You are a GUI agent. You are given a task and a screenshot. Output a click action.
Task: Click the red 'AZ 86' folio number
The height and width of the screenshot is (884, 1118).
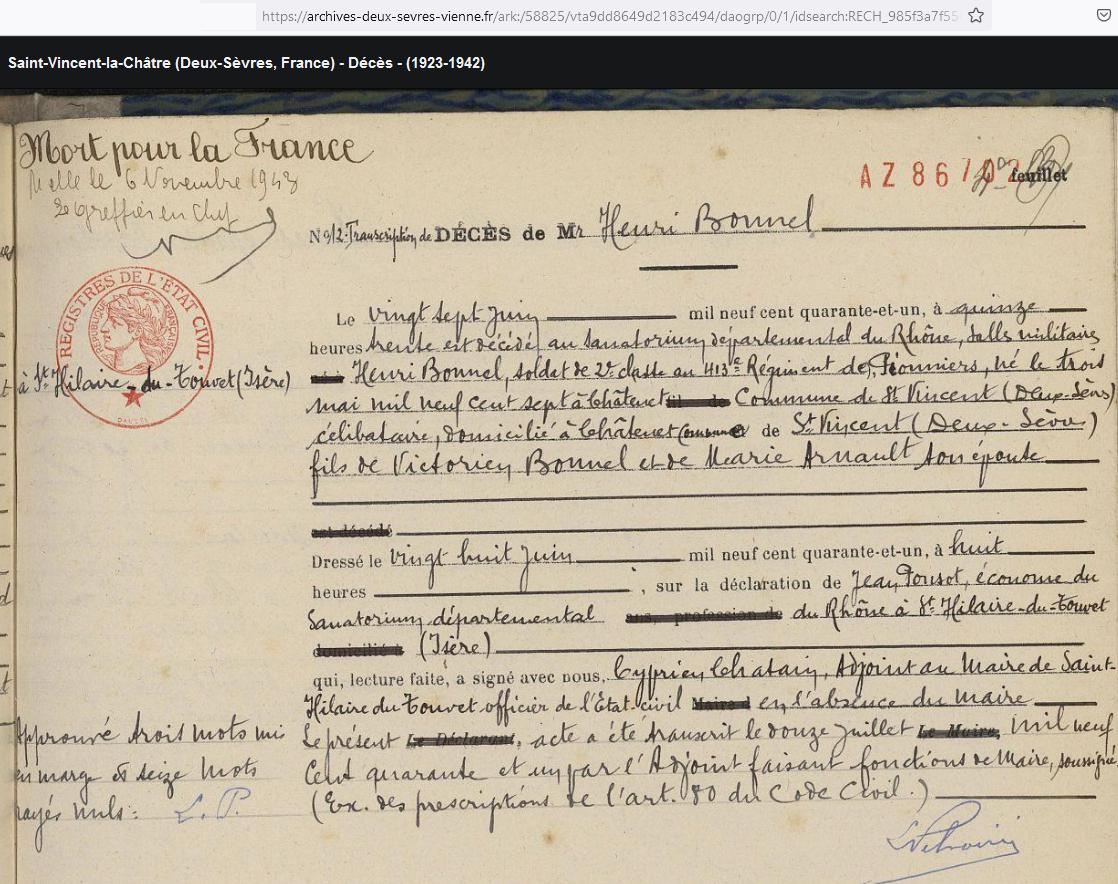904,175
